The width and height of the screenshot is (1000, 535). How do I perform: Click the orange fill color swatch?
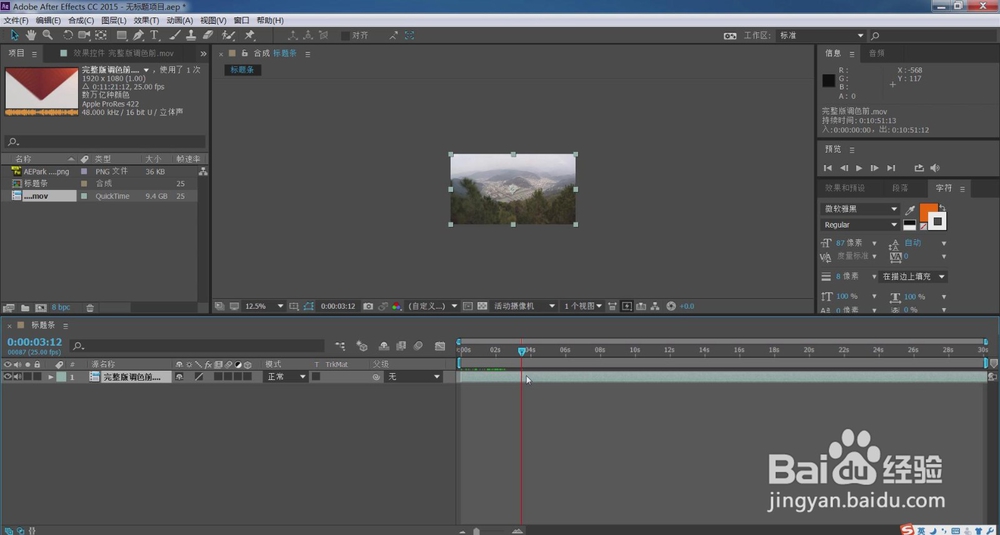coord(928,212)
